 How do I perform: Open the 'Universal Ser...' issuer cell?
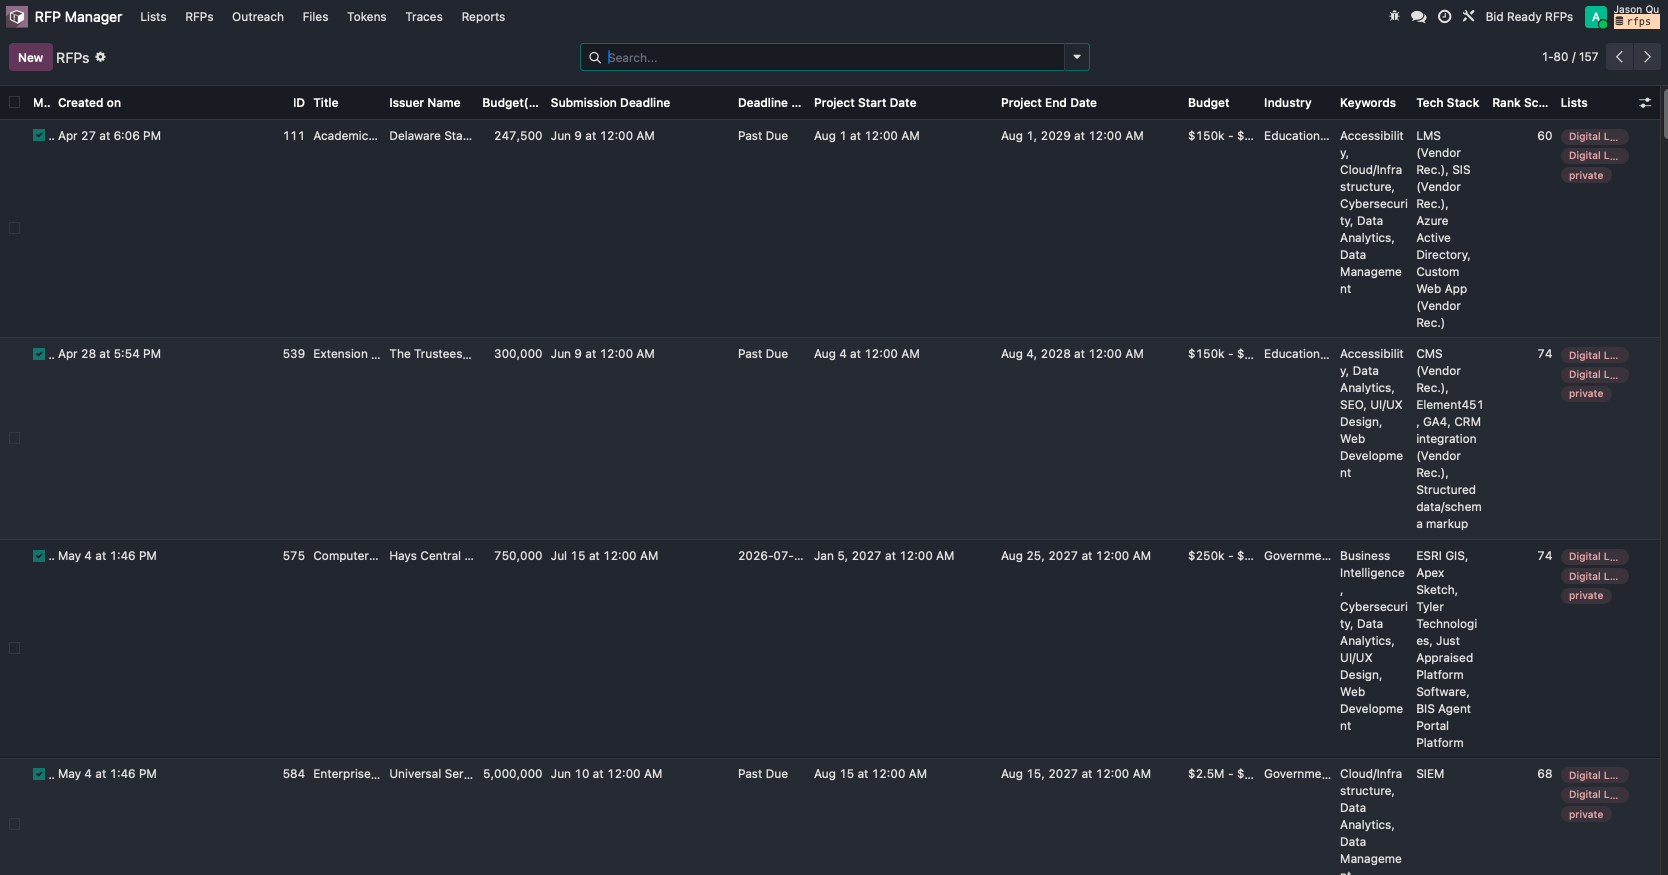coord(431,774)
